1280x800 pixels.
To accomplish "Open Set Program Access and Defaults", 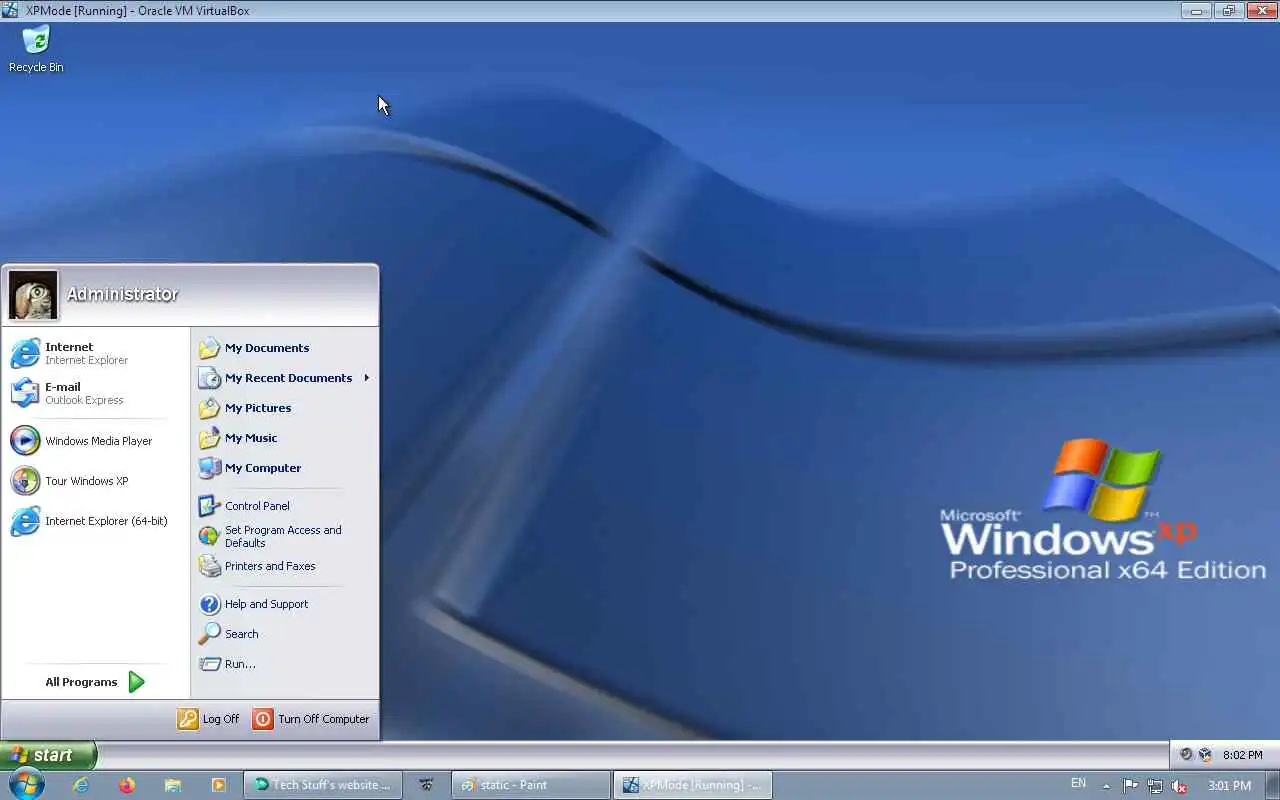I will pyautogui.click(x=285, y=536).
